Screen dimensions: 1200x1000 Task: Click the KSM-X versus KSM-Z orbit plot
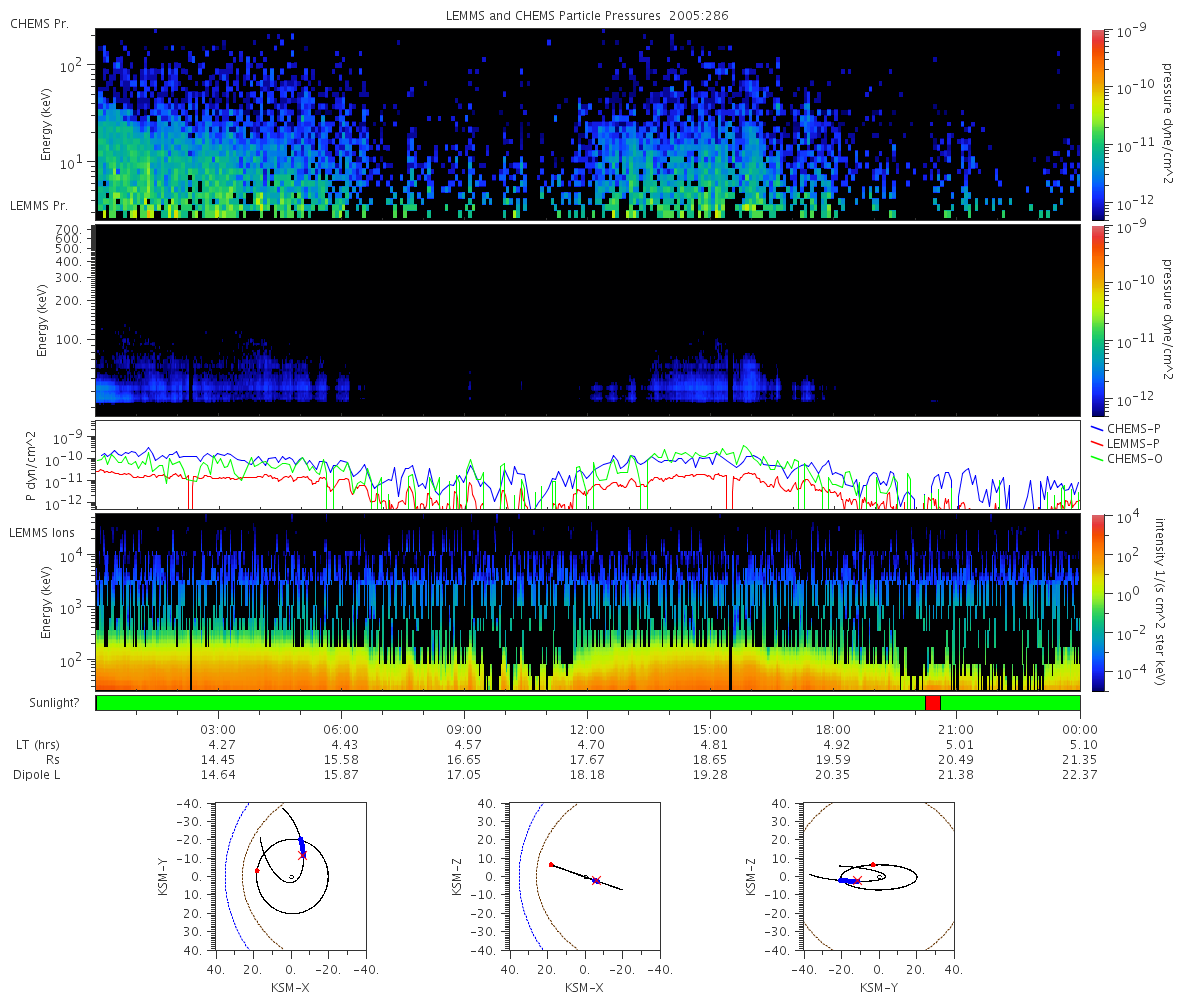click(585, 875)
